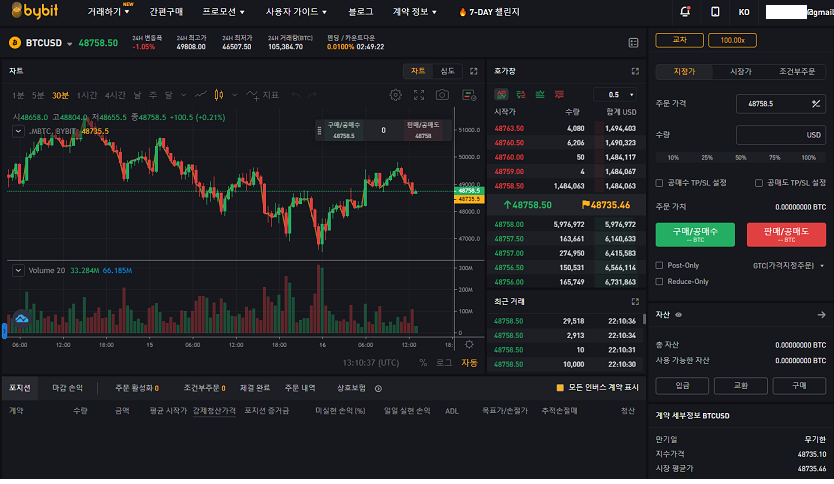
Task: Enable buy/long TP/SL checkbox
Action: pyautogui.click(x=660, y=183)
